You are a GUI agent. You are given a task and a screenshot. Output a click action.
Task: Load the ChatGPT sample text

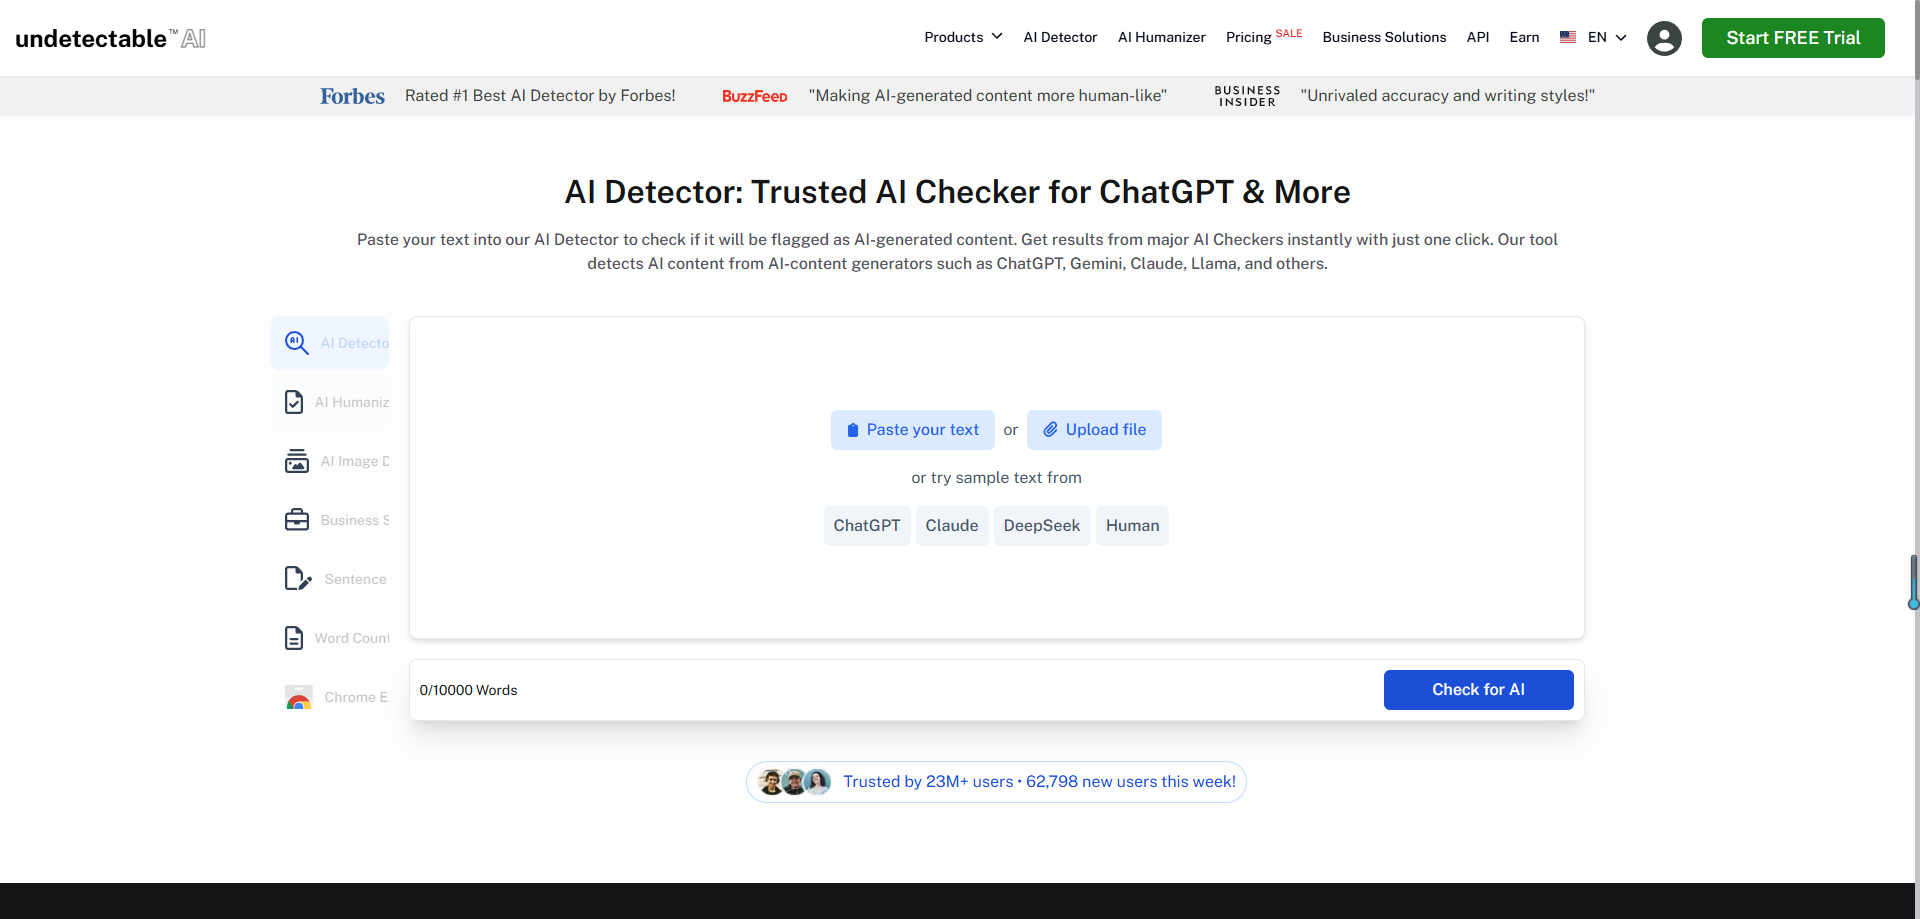867,526
